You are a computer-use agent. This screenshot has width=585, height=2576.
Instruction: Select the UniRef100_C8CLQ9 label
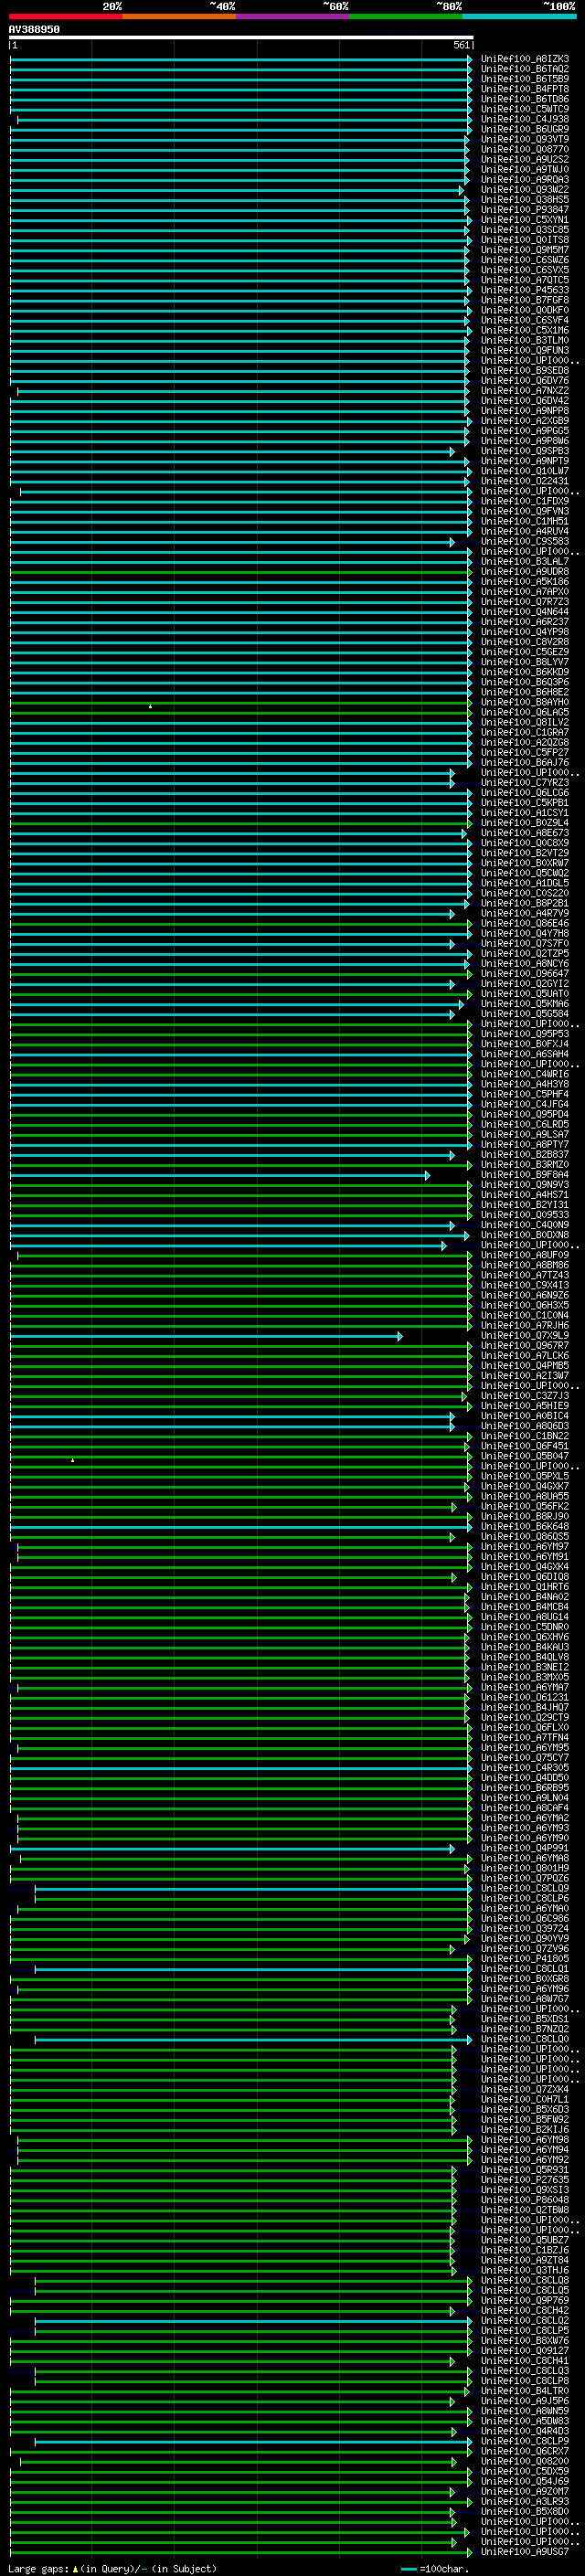coord(525,1888)
